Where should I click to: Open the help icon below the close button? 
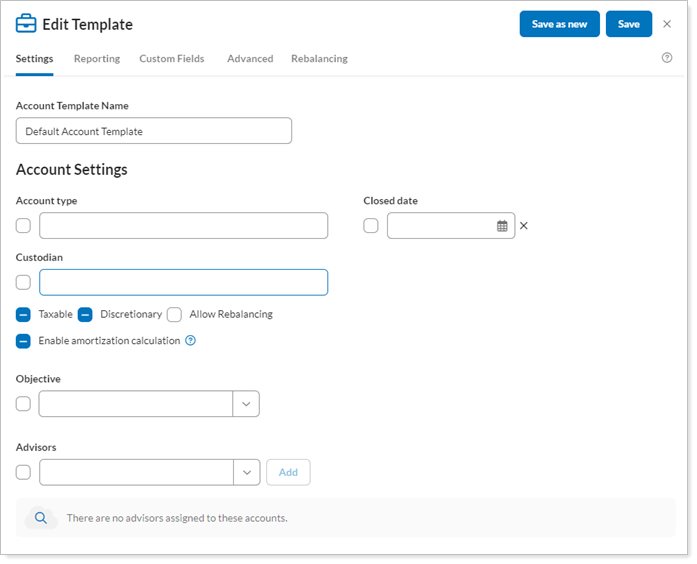tap(667, 58)
